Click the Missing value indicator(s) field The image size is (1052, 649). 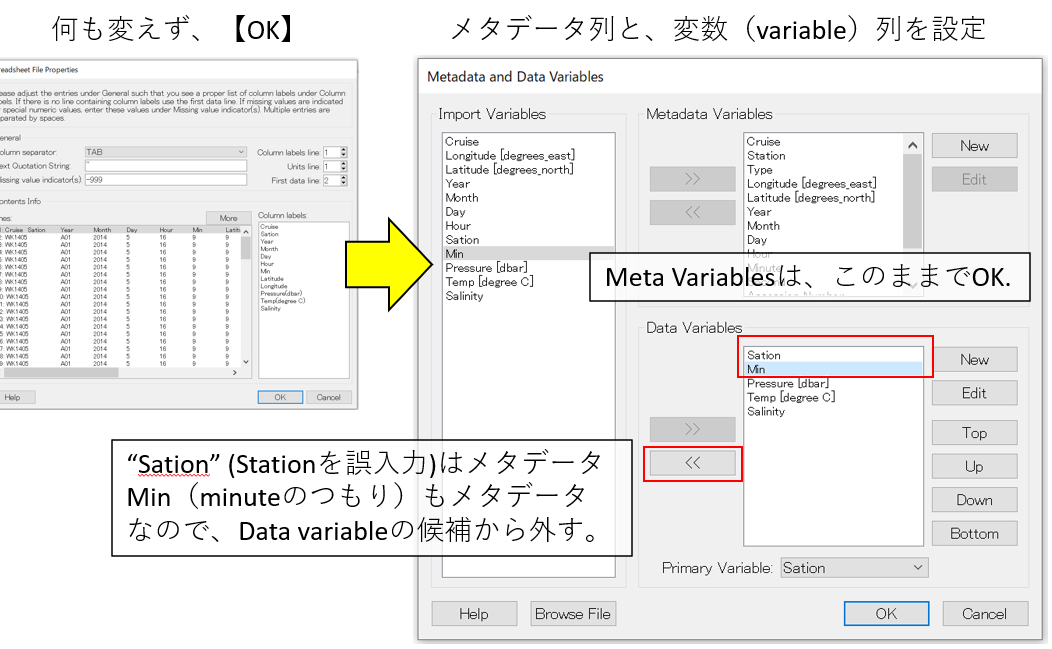(165, 180)
